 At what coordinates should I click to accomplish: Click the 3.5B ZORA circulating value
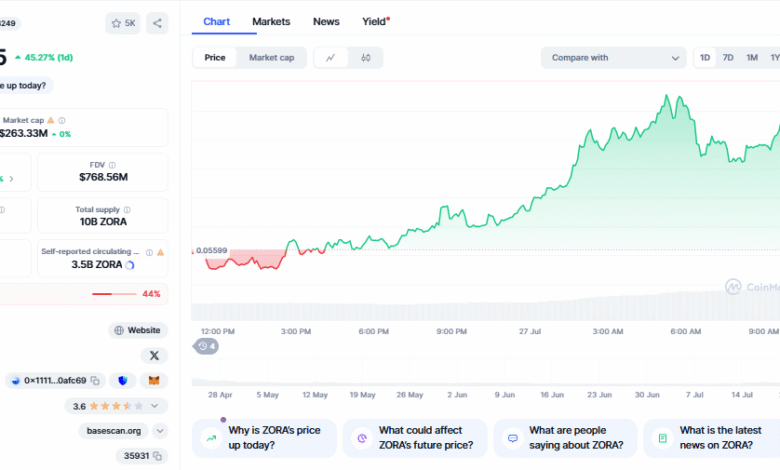(97, 265)
